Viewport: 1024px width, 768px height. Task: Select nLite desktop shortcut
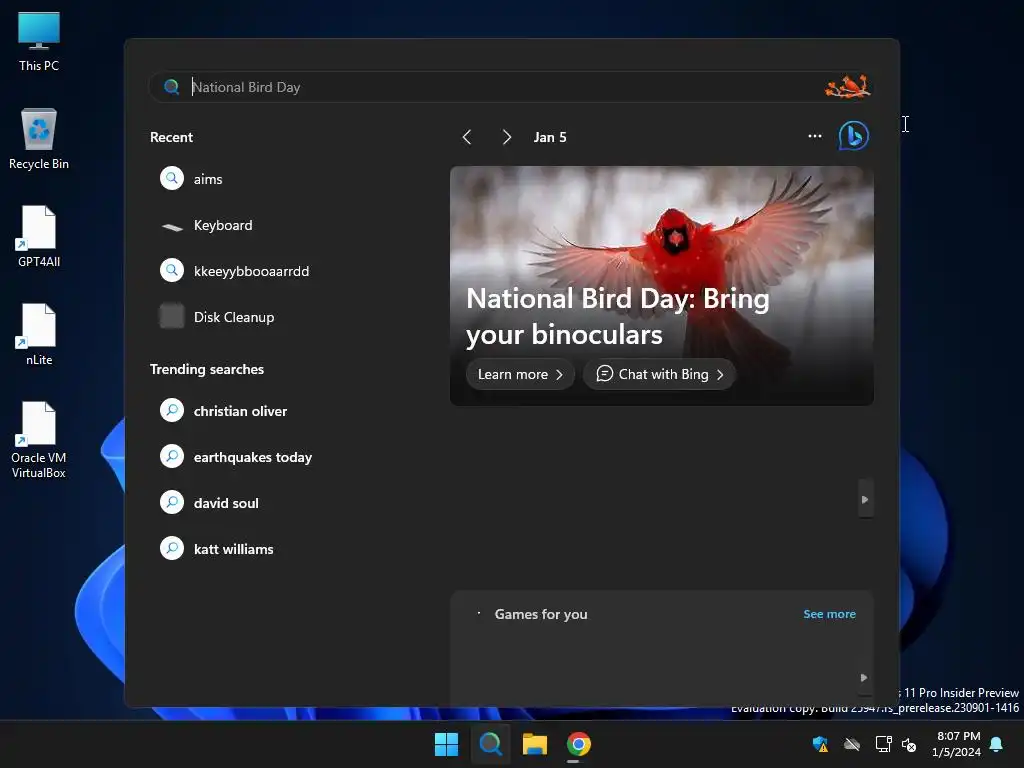39,334
